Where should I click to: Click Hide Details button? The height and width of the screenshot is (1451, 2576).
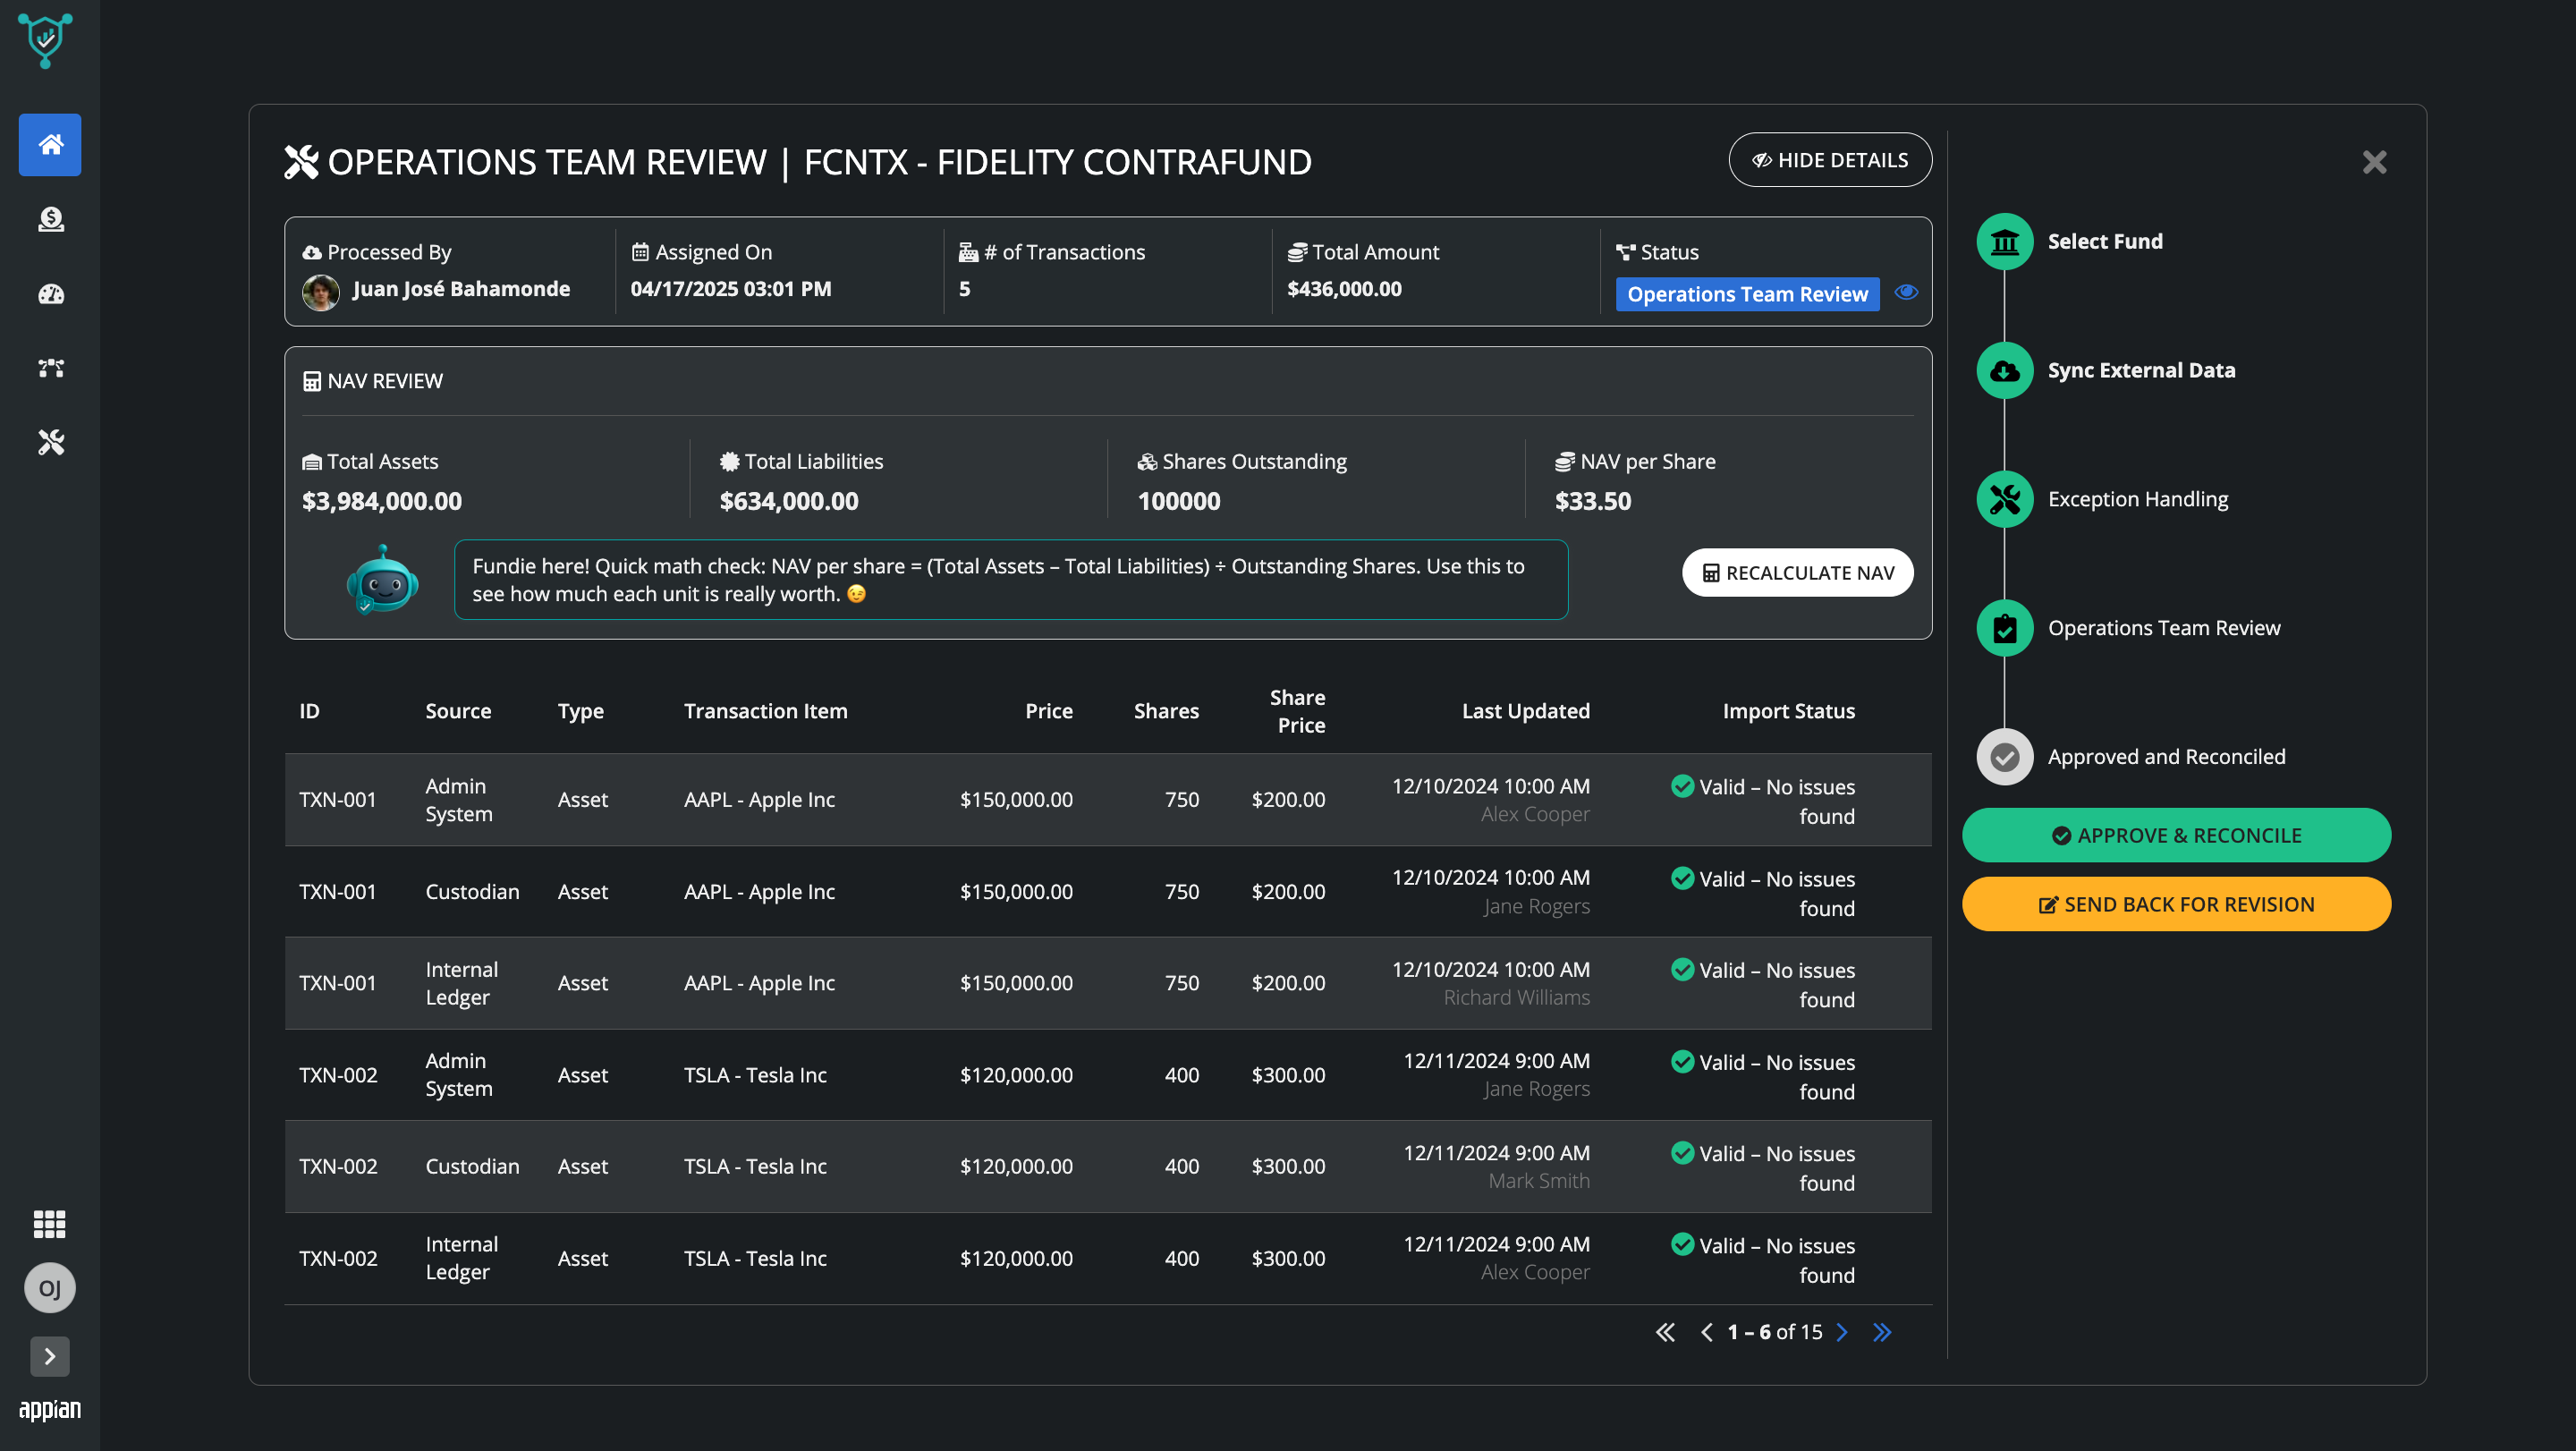1830,160
